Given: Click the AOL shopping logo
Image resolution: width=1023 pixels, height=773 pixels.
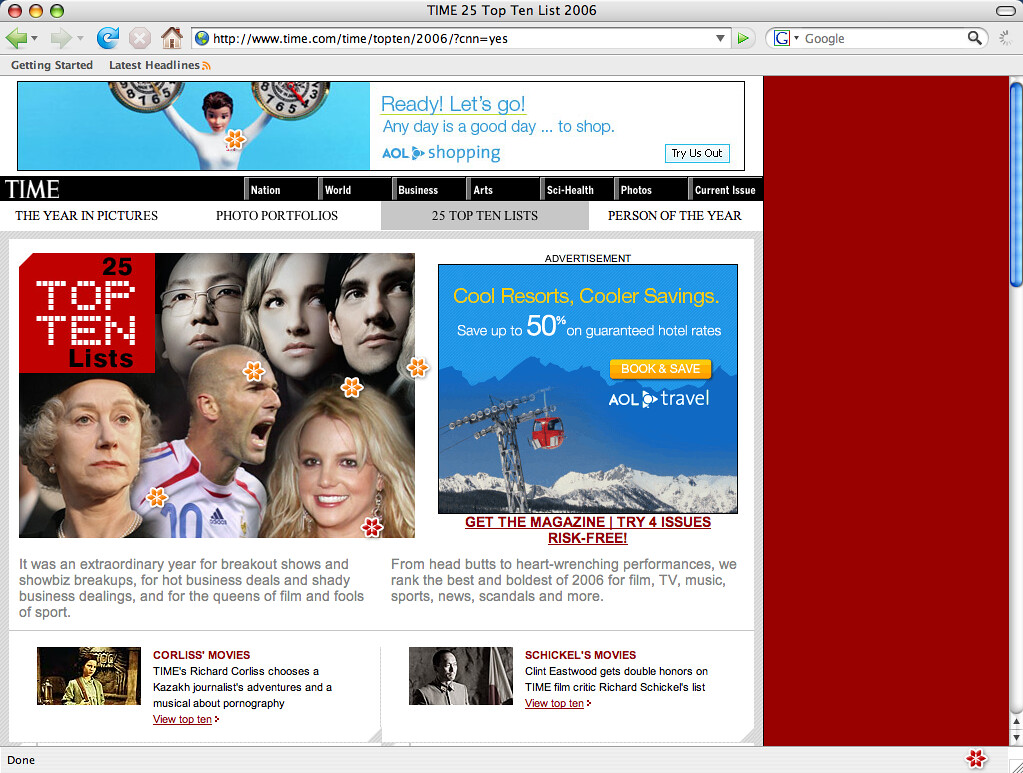Looking at the screenshot, I should [441, 153].
